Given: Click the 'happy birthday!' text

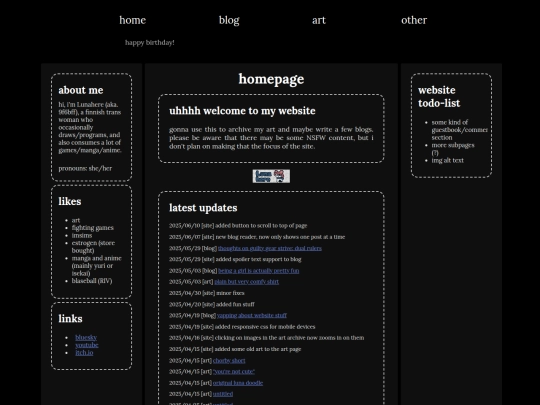Looking at the screenshot, I should (x=150, y=43).
